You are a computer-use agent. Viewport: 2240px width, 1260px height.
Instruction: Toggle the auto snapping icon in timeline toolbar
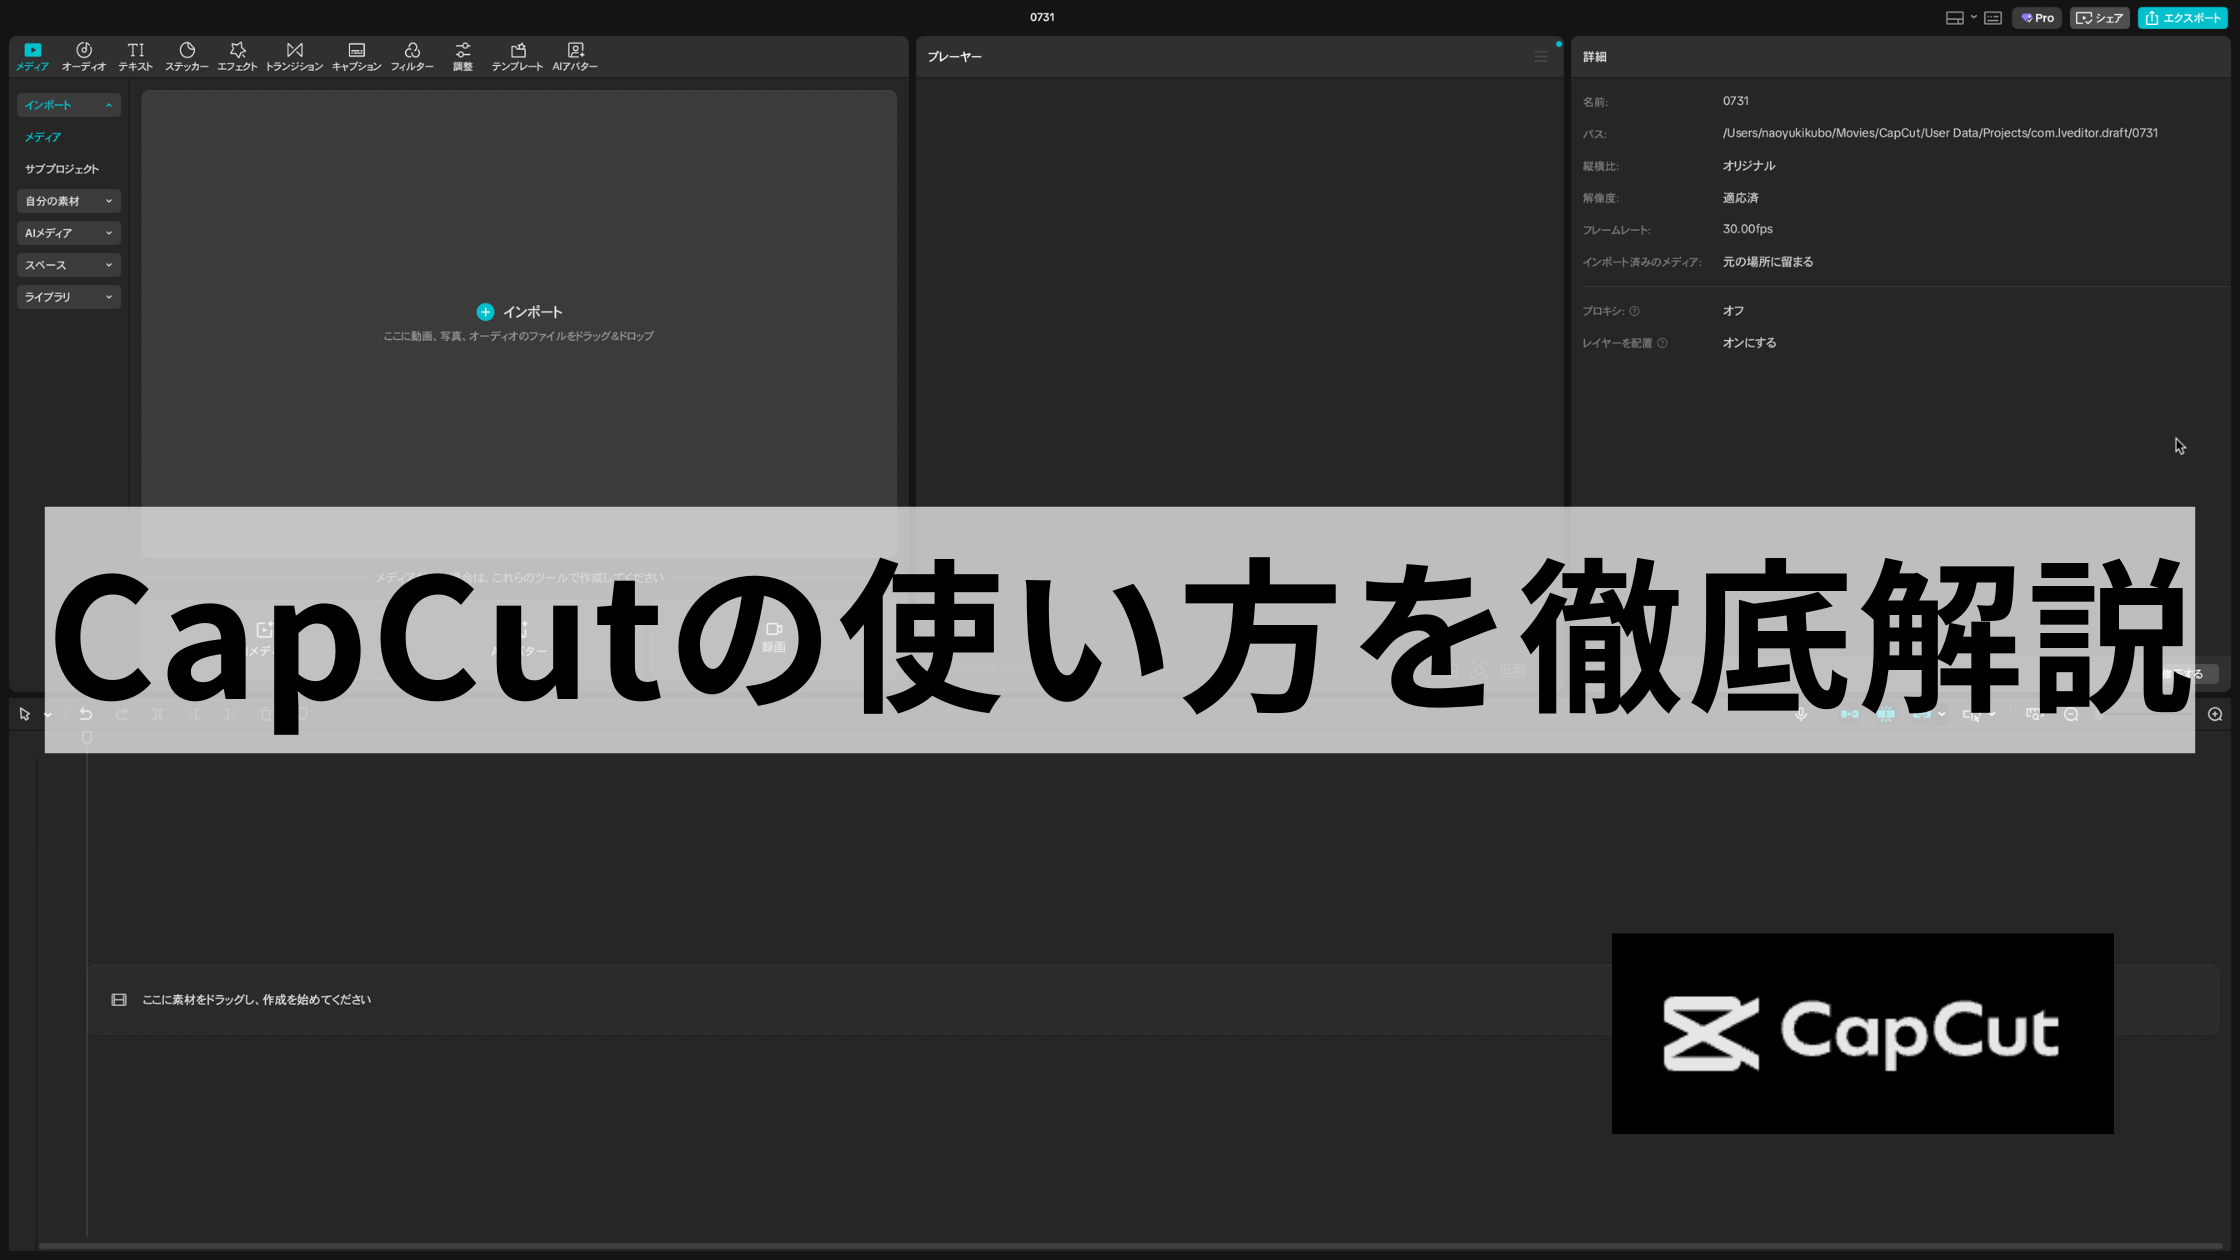(x=1886, y=714)
